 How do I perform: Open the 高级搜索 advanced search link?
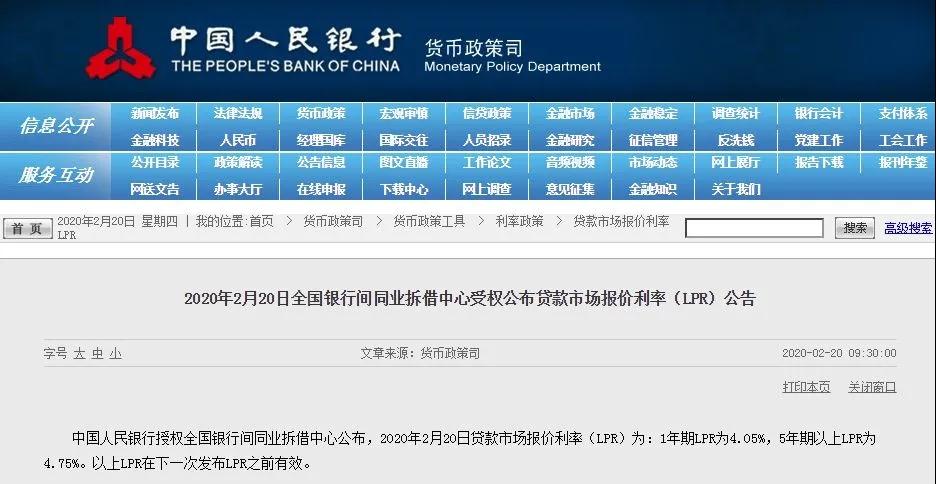coord(908,228)
